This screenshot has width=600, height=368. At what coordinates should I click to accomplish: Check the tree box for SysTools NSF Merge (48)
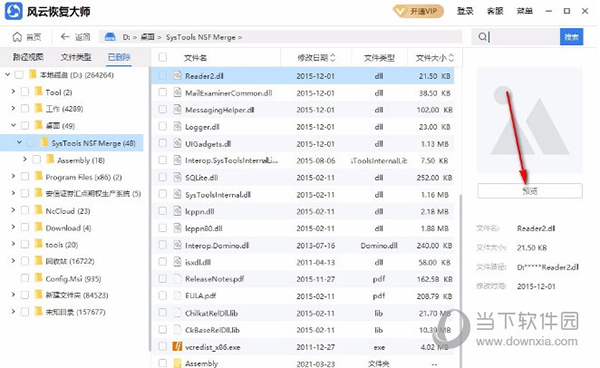[31, 143]
